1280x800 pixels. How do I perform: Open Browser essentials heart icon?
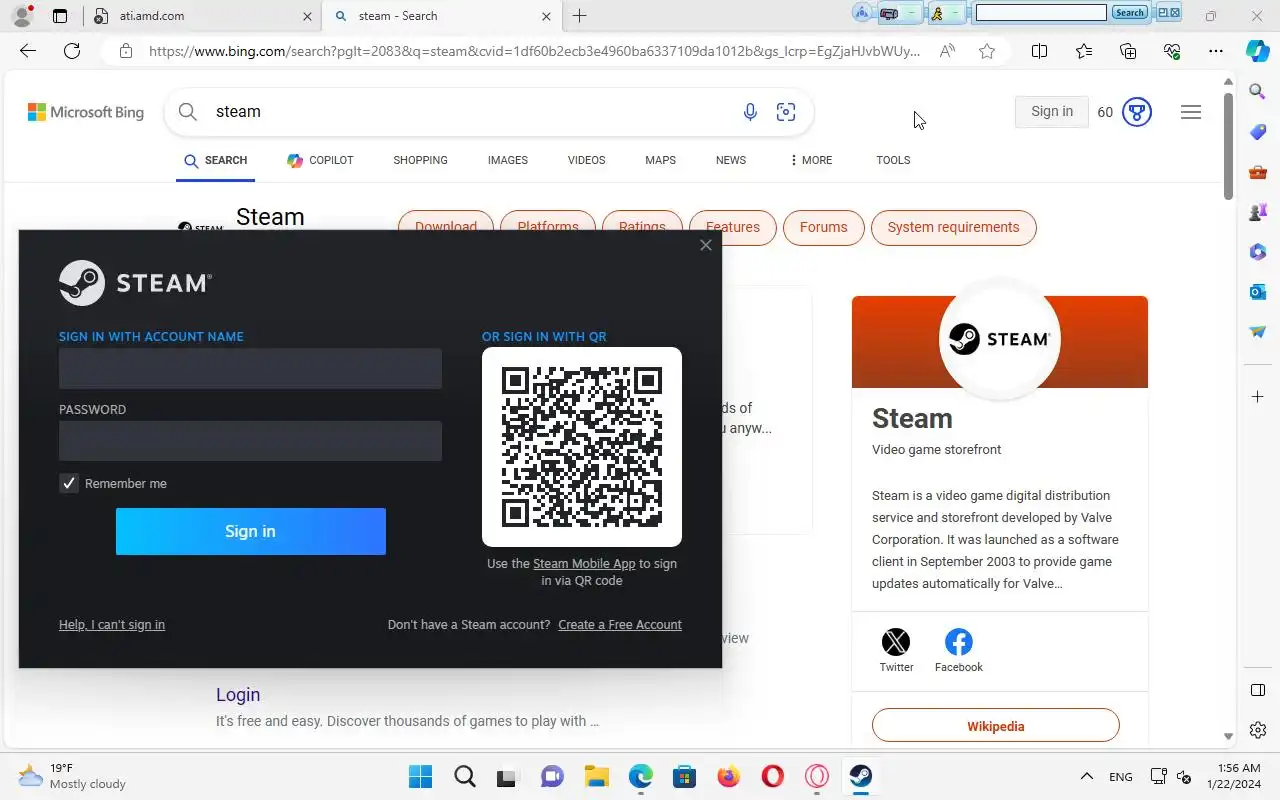[1172, 51]
